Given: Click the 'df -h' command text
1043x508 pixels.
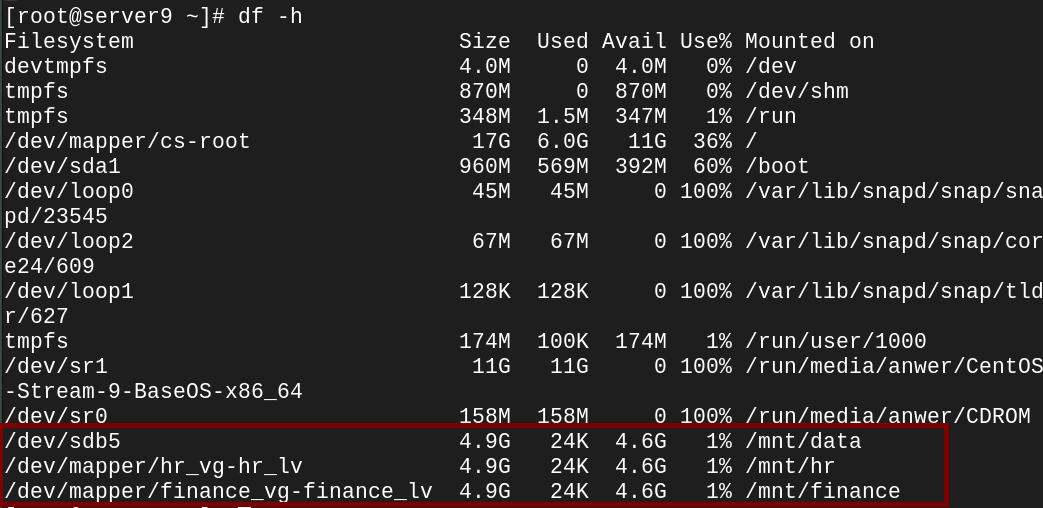Looking at the screenshot, I should pos(270,16).
